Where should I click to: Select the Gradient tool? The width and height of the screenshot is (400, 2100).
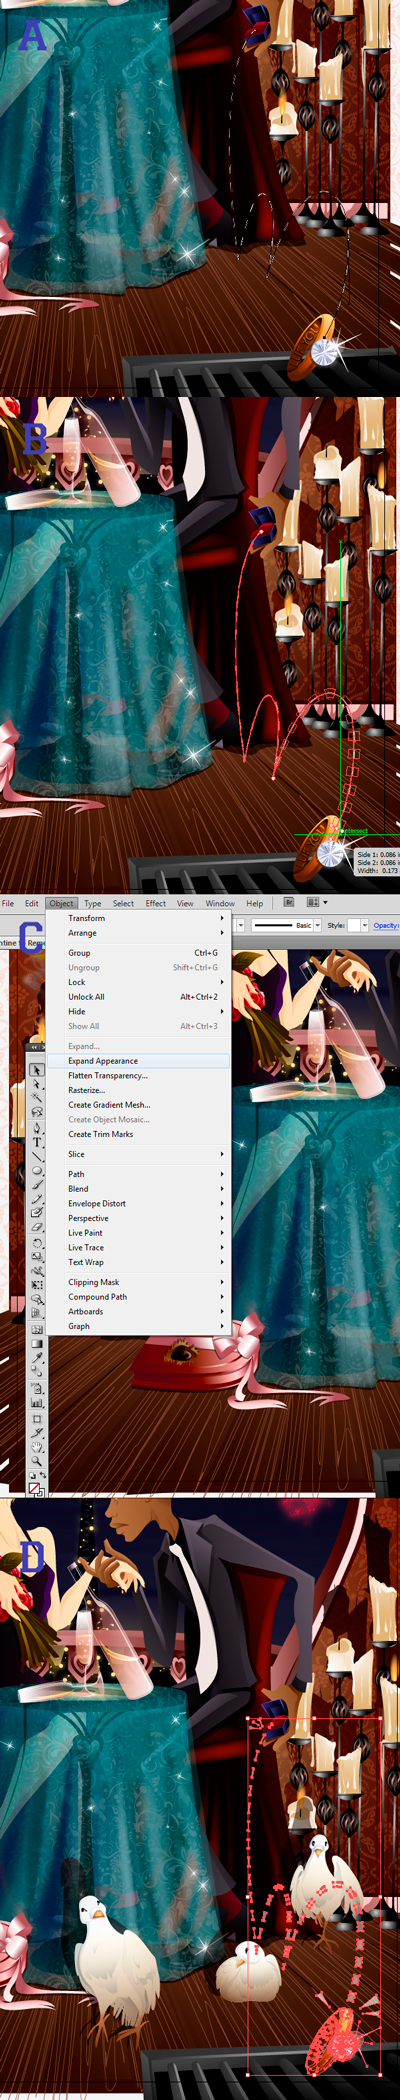[37, 1343]
